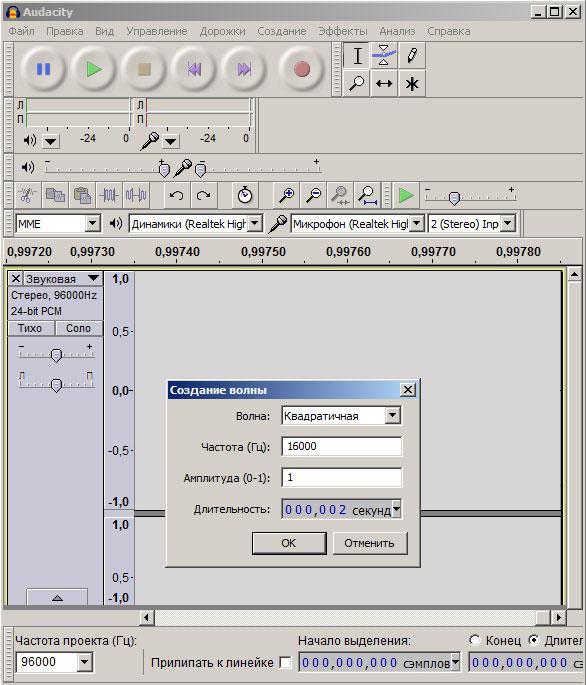The height and width of the screenshot is (685, 586).
Task: Click the Частота (Гц) input field
Action: tap(342, 446)
